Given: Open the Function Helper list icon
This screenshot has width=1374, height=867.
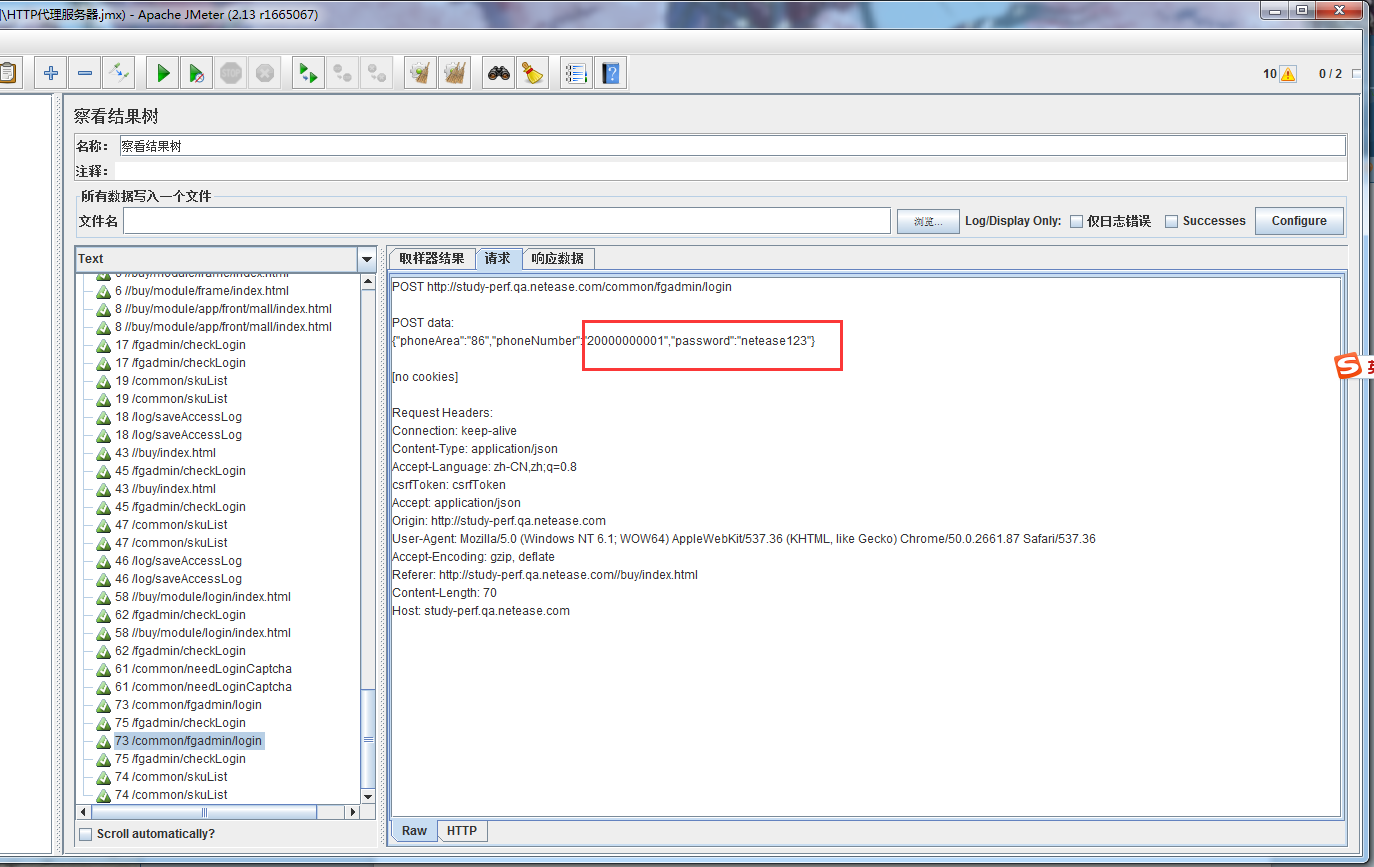Looking at the screenshot, I should pyautogui.click(x=577, y=73).
